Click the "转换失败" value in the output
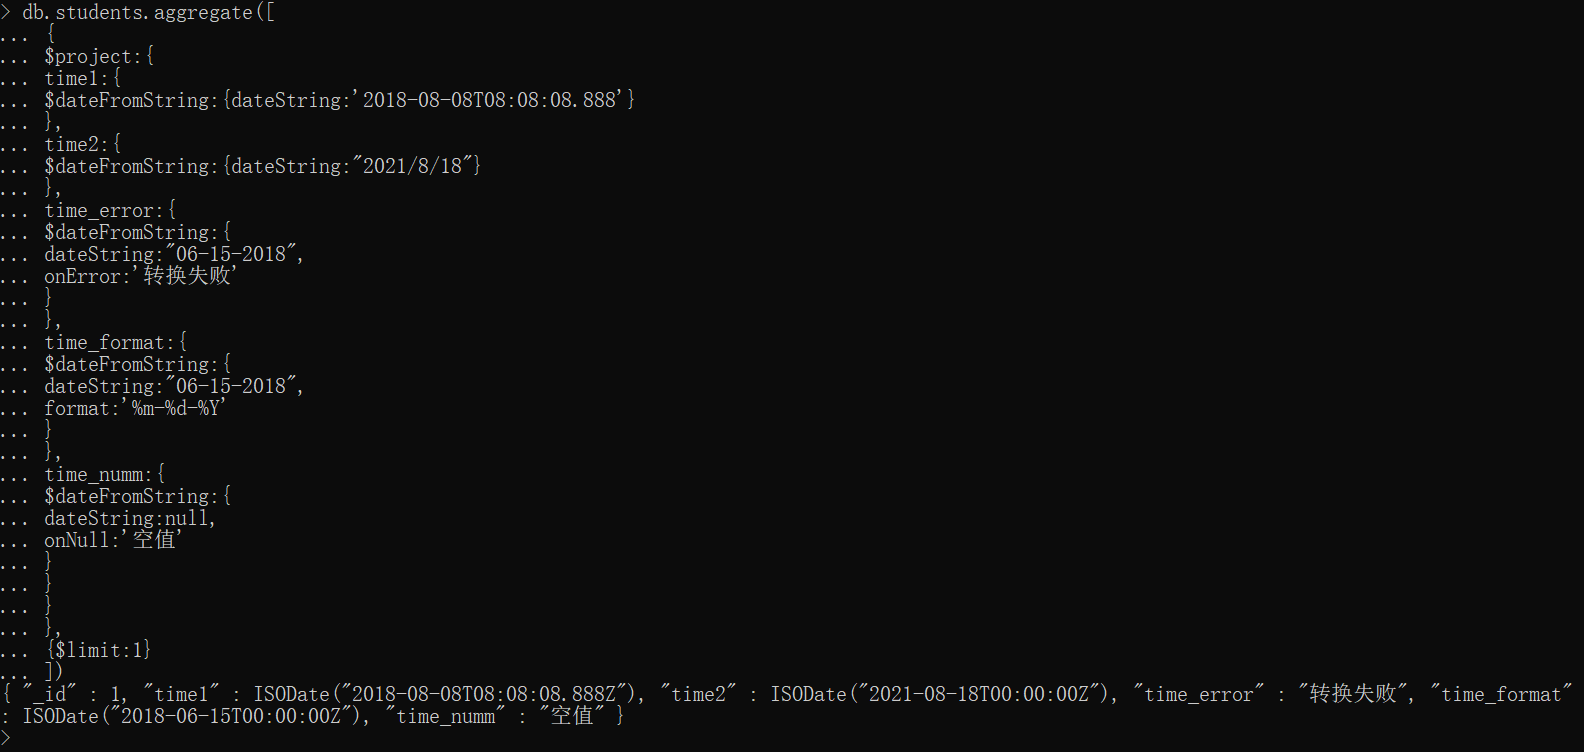This screenshot has height=752, width=1584. pos(1354,695)
